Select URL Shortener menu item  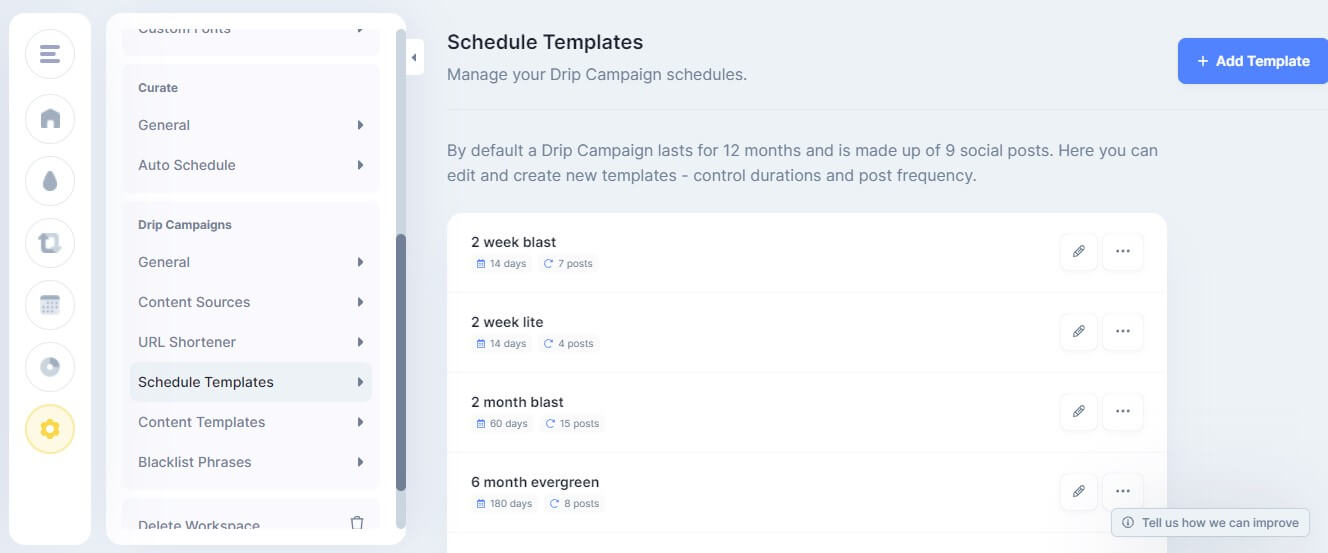coord(187,342)
